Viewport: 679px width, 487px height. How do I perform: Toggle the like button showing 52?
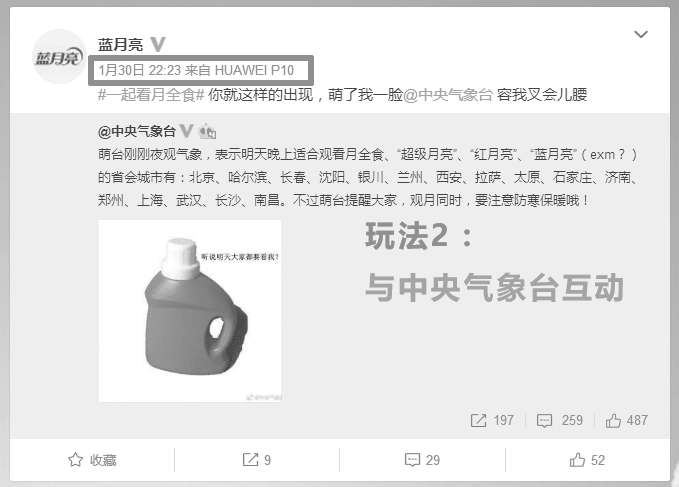(x=587, y=460)
